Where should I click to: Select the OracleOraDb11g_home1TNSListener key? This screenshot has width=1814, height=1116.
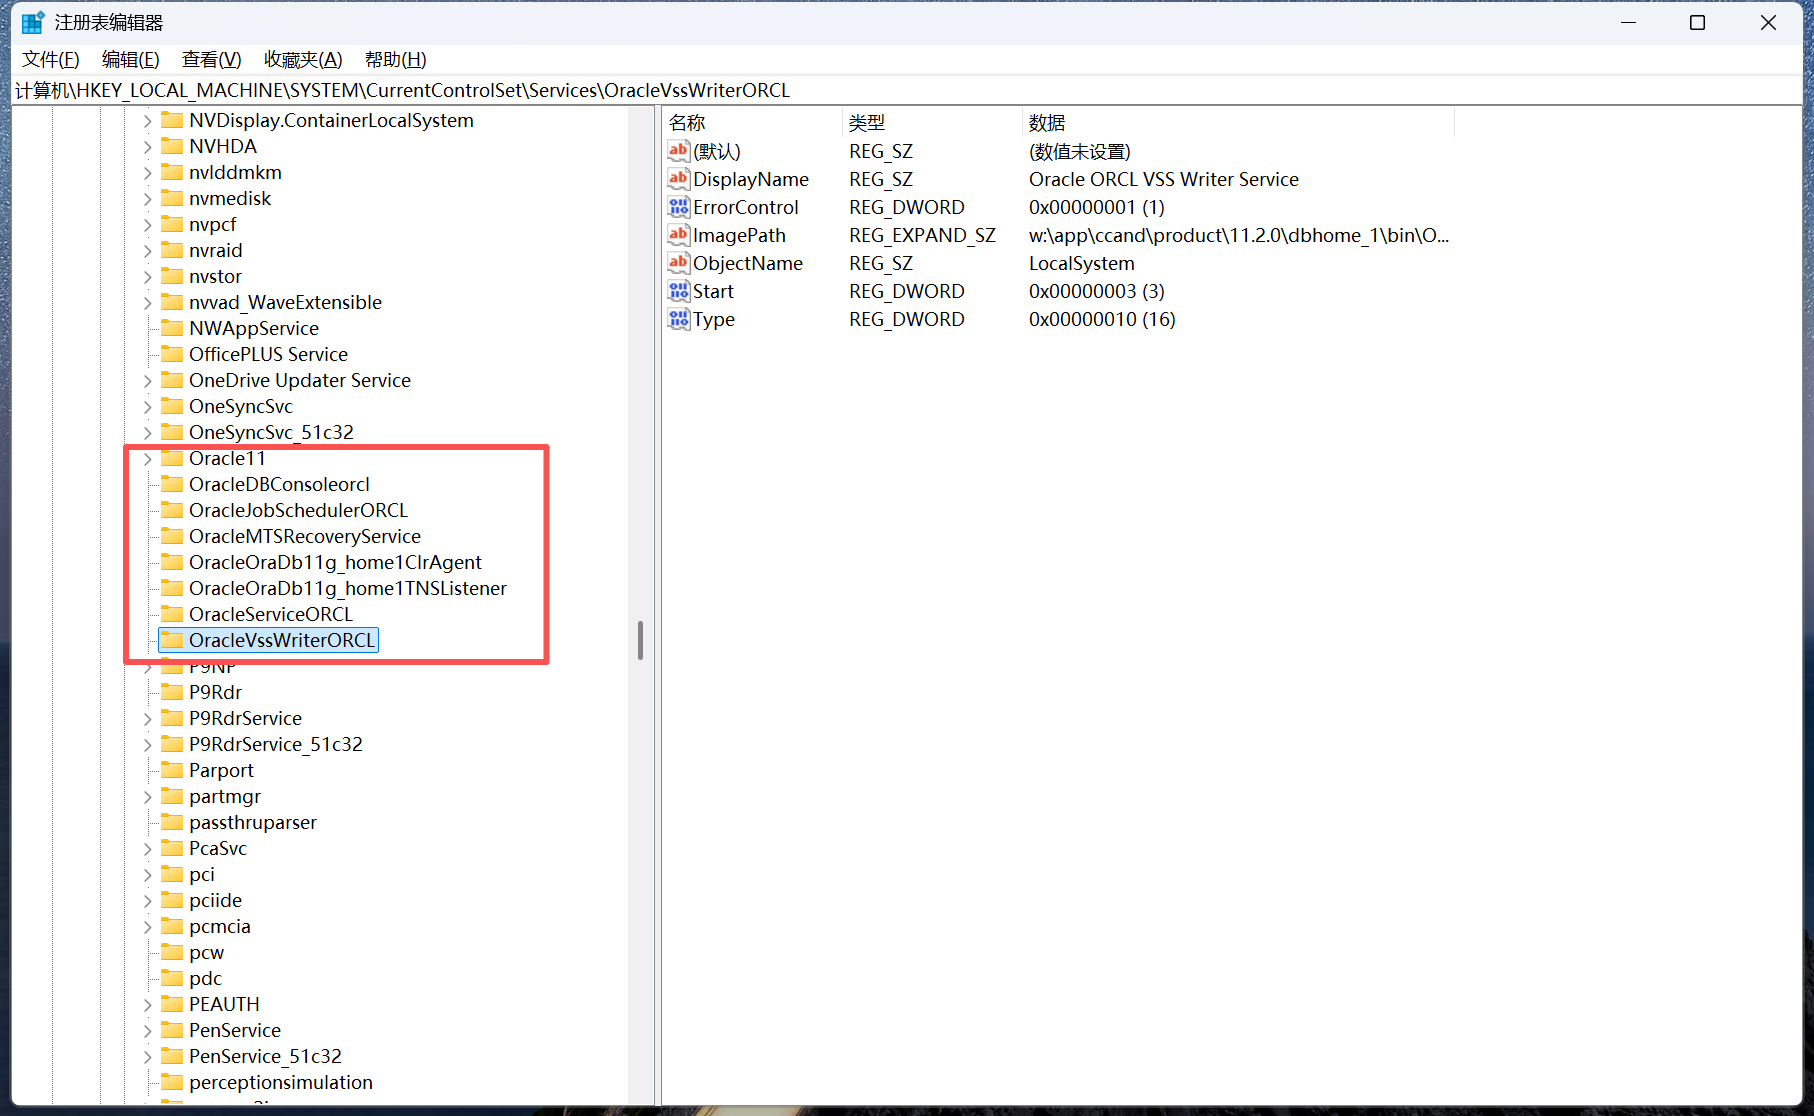point(347,588)
